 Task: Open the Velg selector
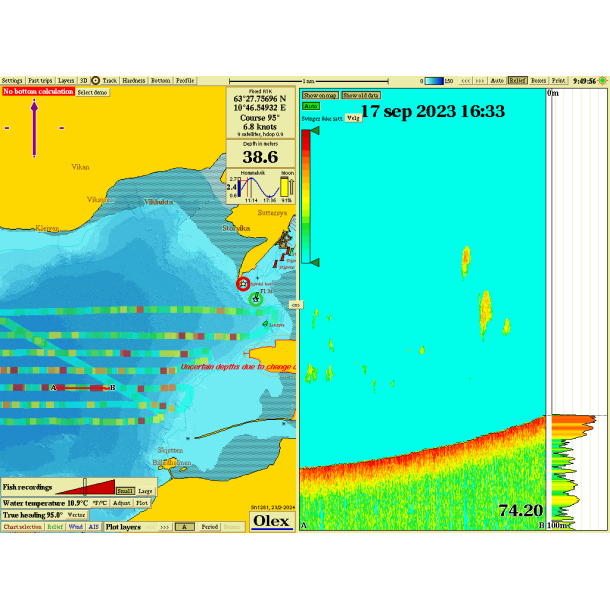pyautogui.click(x=353, y=118)
